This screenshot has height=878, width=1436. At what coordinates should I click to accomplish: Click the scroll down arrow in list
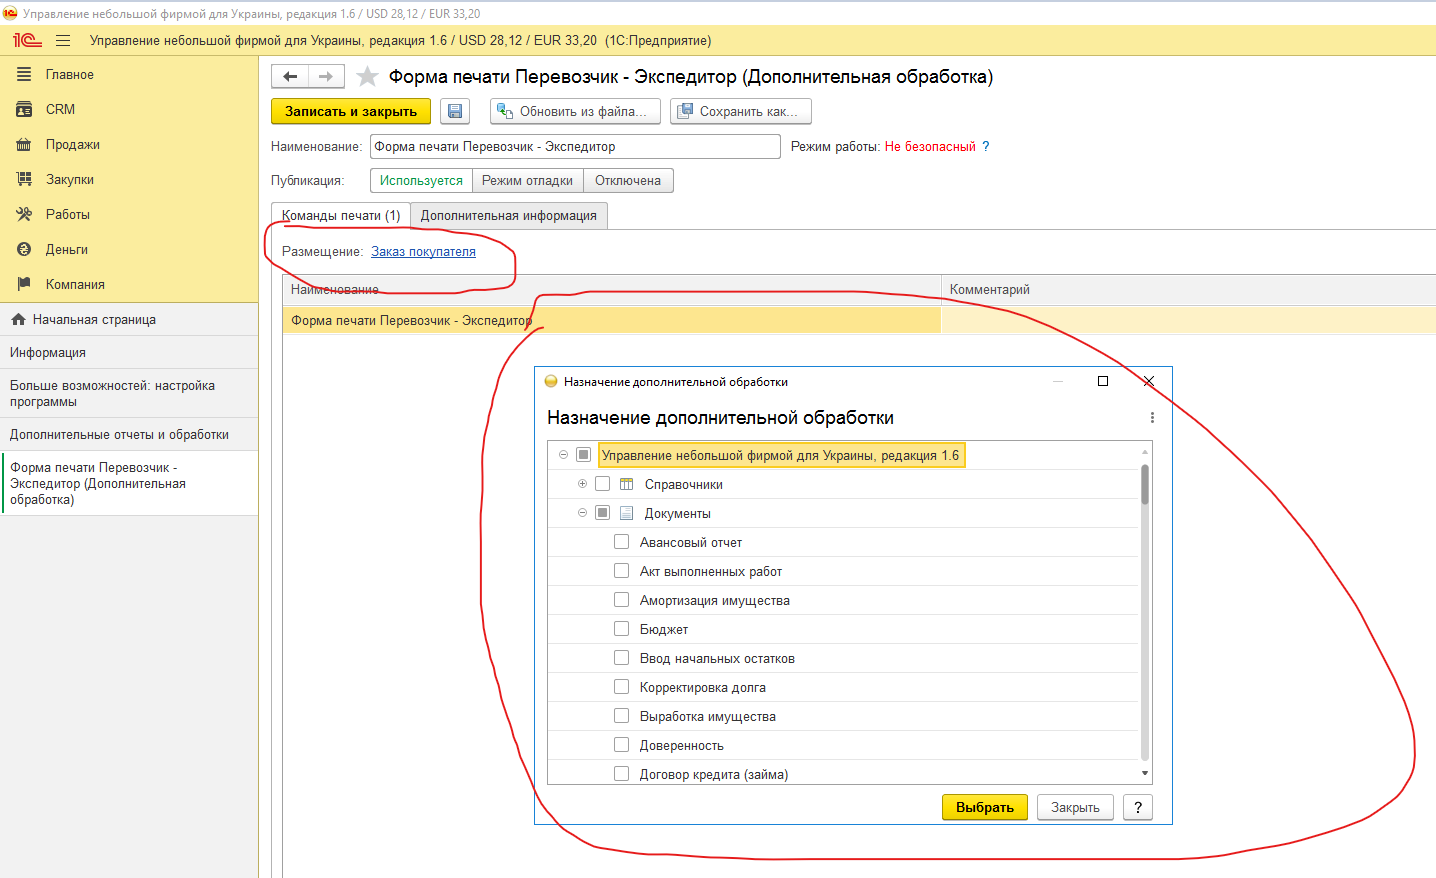[1145, 773]
